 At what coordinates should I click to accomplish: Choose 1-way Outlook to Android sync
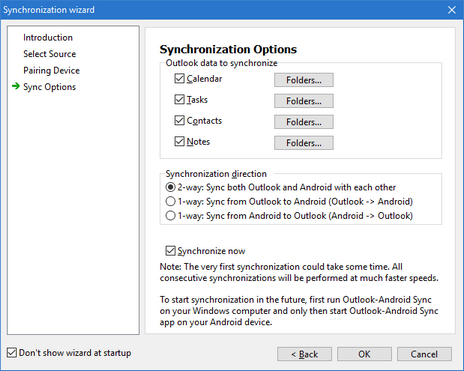[x=170, y=201]
